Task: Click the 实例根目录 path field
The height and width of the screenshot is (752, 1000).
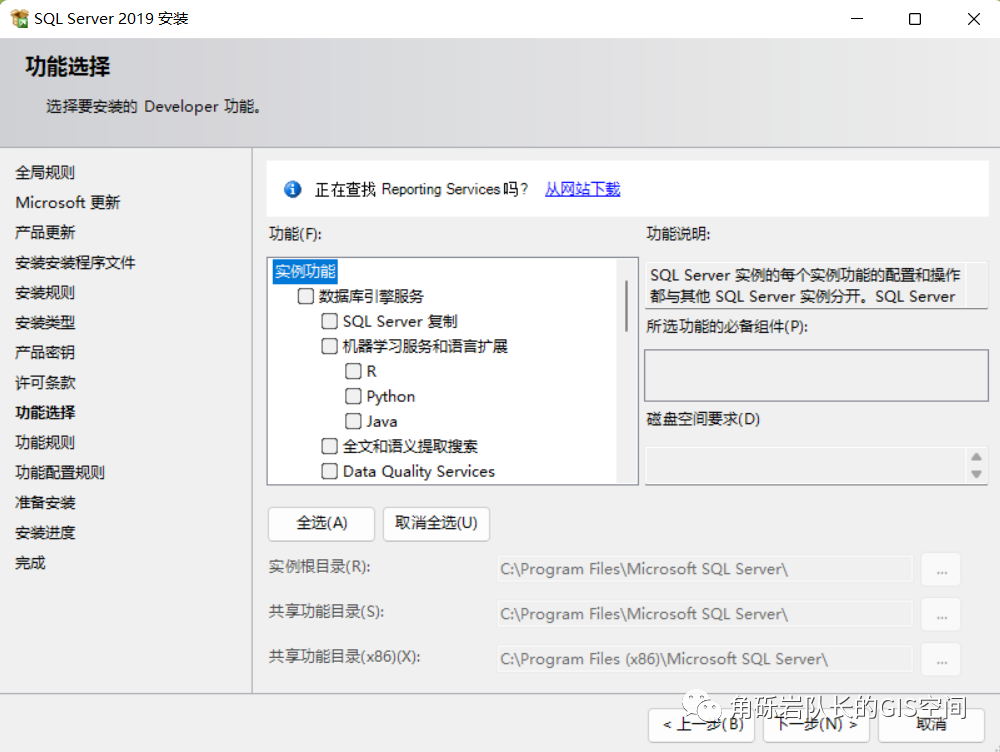Action: point(705,569)
